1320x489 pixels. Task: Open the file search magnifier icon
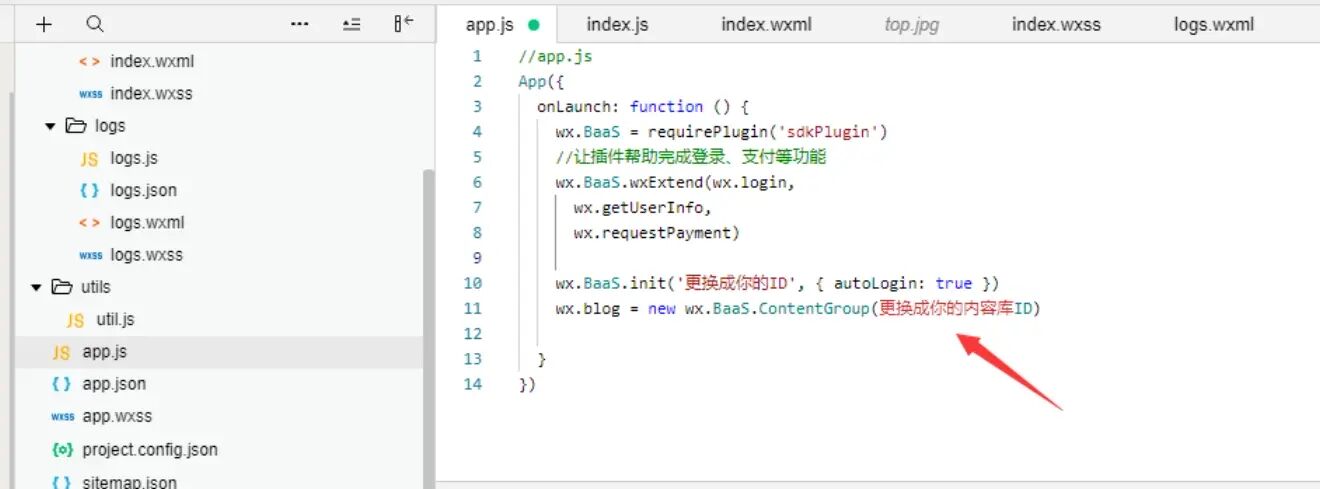click(95, 24)
